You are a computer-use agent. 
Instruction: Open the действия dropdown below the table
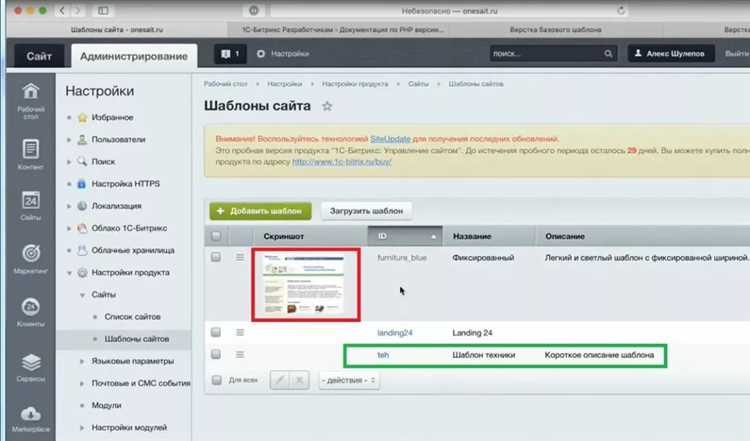click(349, 380)
